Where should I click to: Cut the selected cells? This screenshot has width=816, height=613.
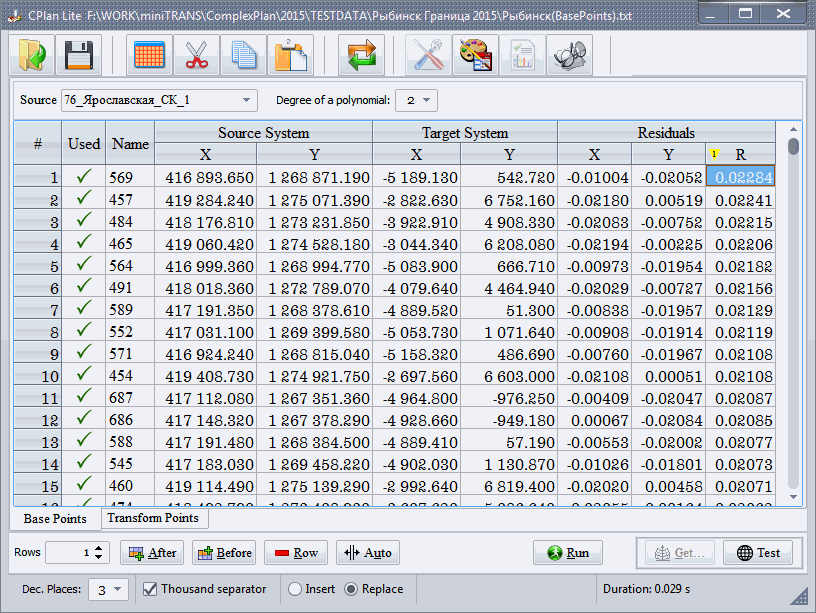tap(196, 56)
